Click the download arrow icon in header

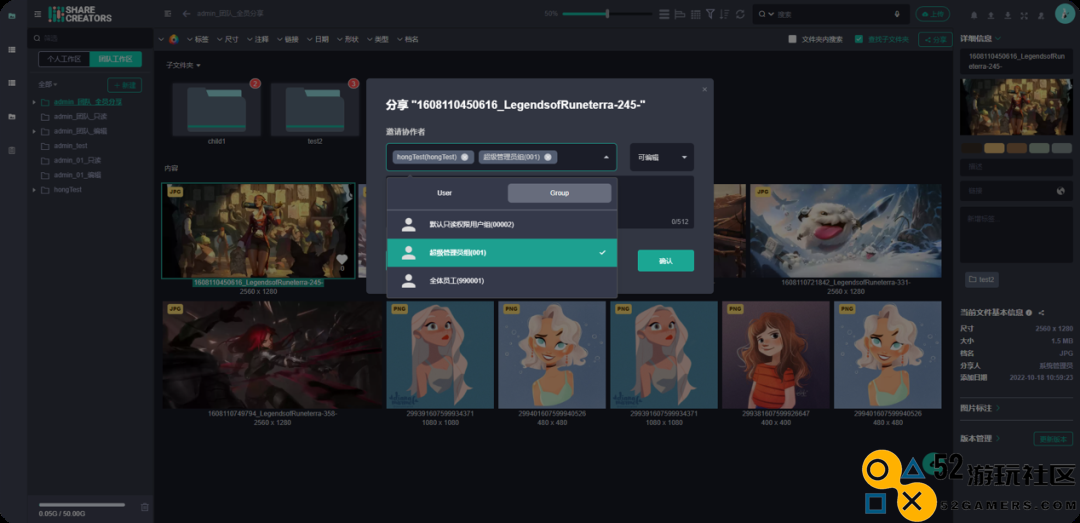click(x=1008, y=15)
